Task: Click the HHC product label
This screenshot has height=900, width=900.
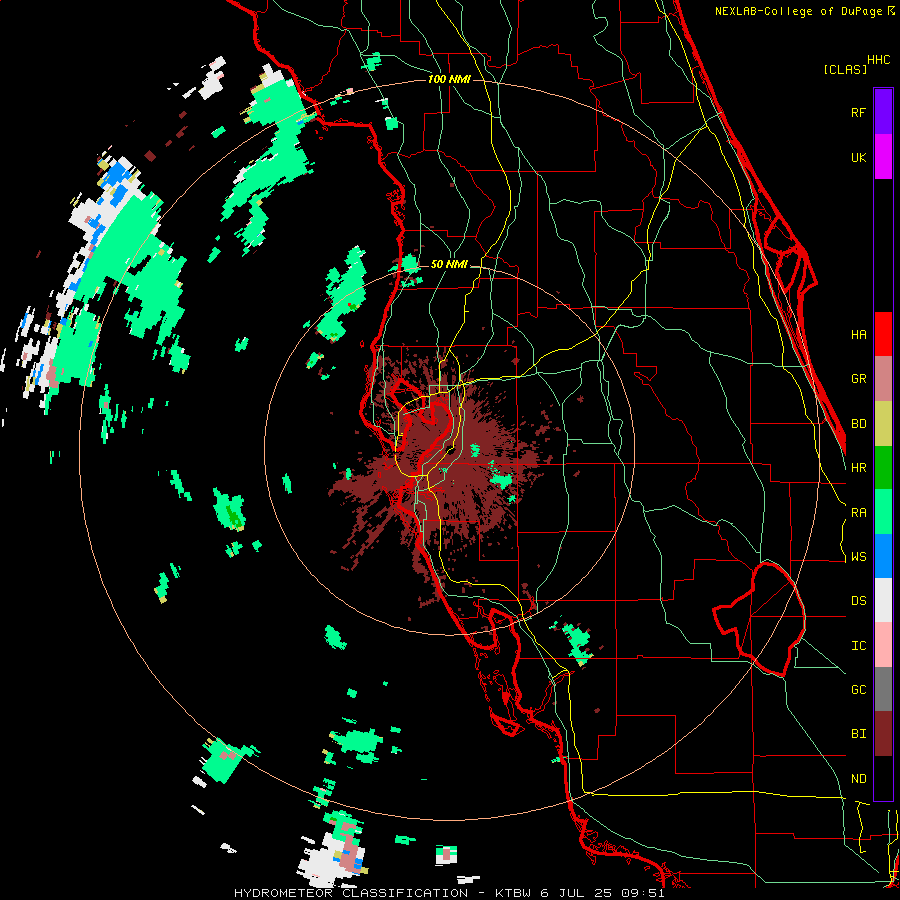Action: click(879, 60)
